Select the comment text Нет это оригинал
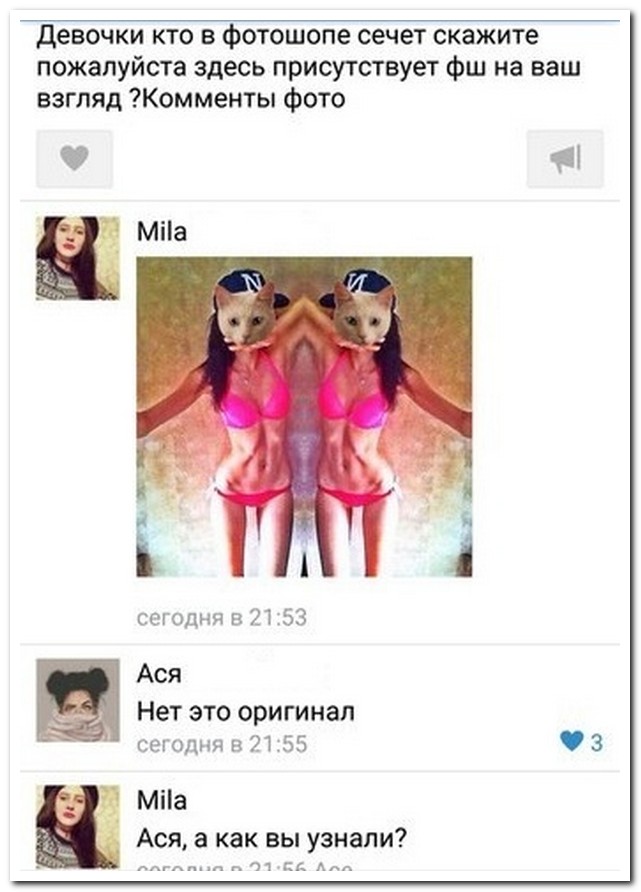641x892 pixels. coord(246,711)
